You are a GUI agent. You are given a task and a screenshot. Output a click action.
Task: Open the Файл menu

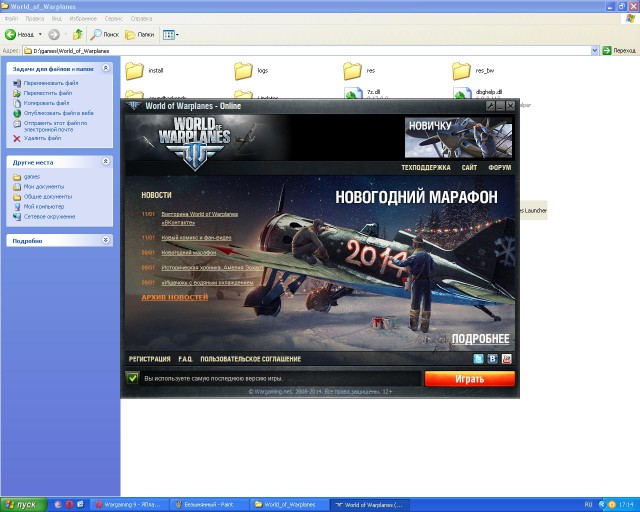point(11,19)
